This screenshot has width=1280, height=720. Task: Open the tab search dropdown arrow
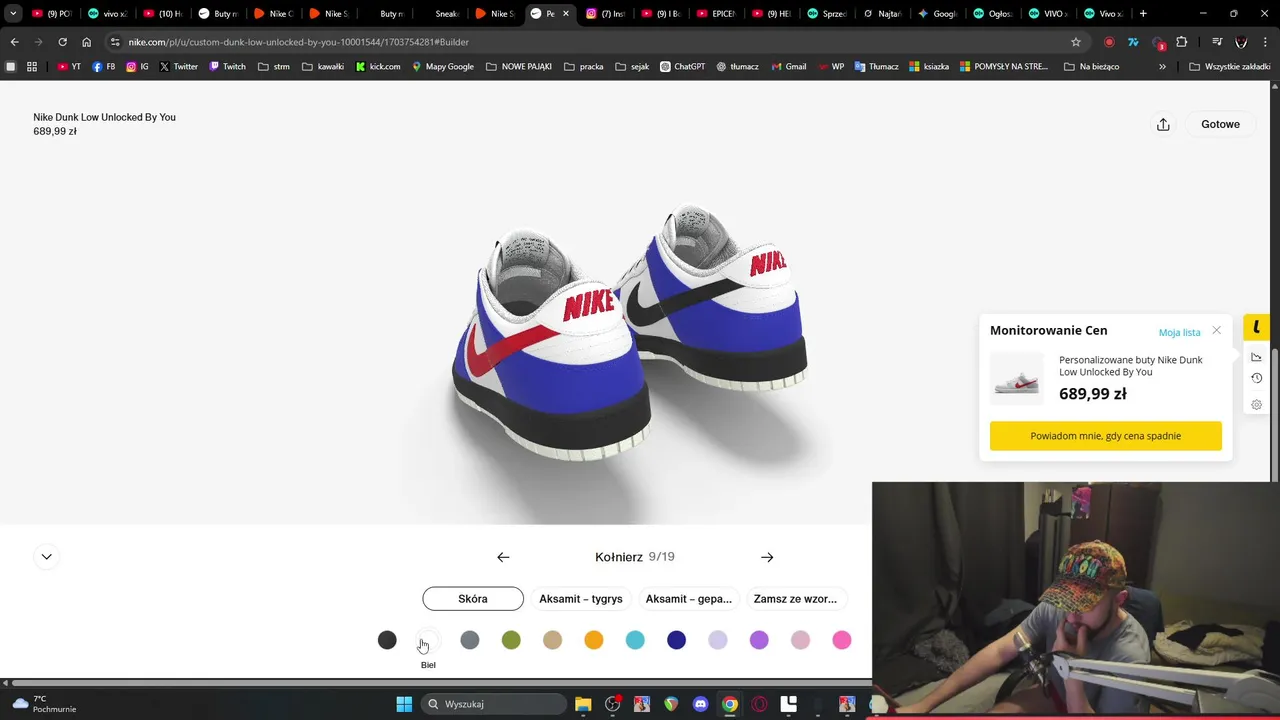tap(13, 14)
